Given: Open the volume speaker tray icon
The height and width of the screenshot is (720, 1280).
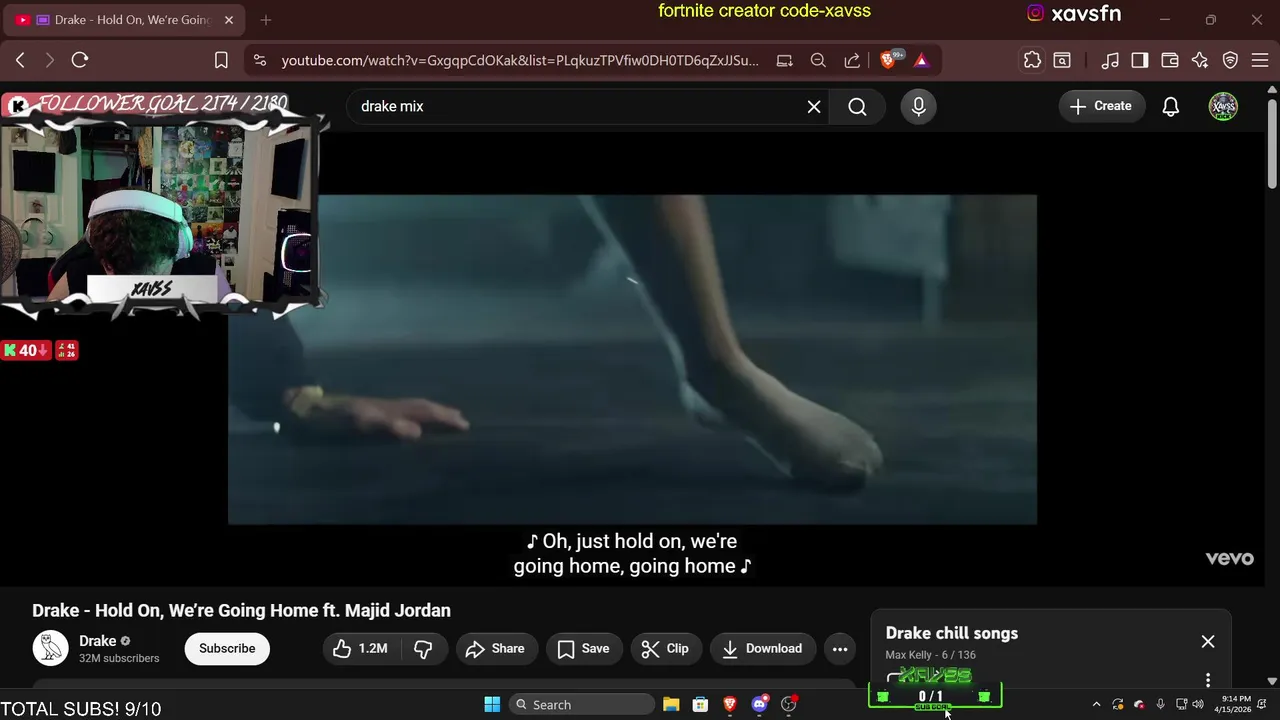Looking at the screenshot, I should [1198, 705].
